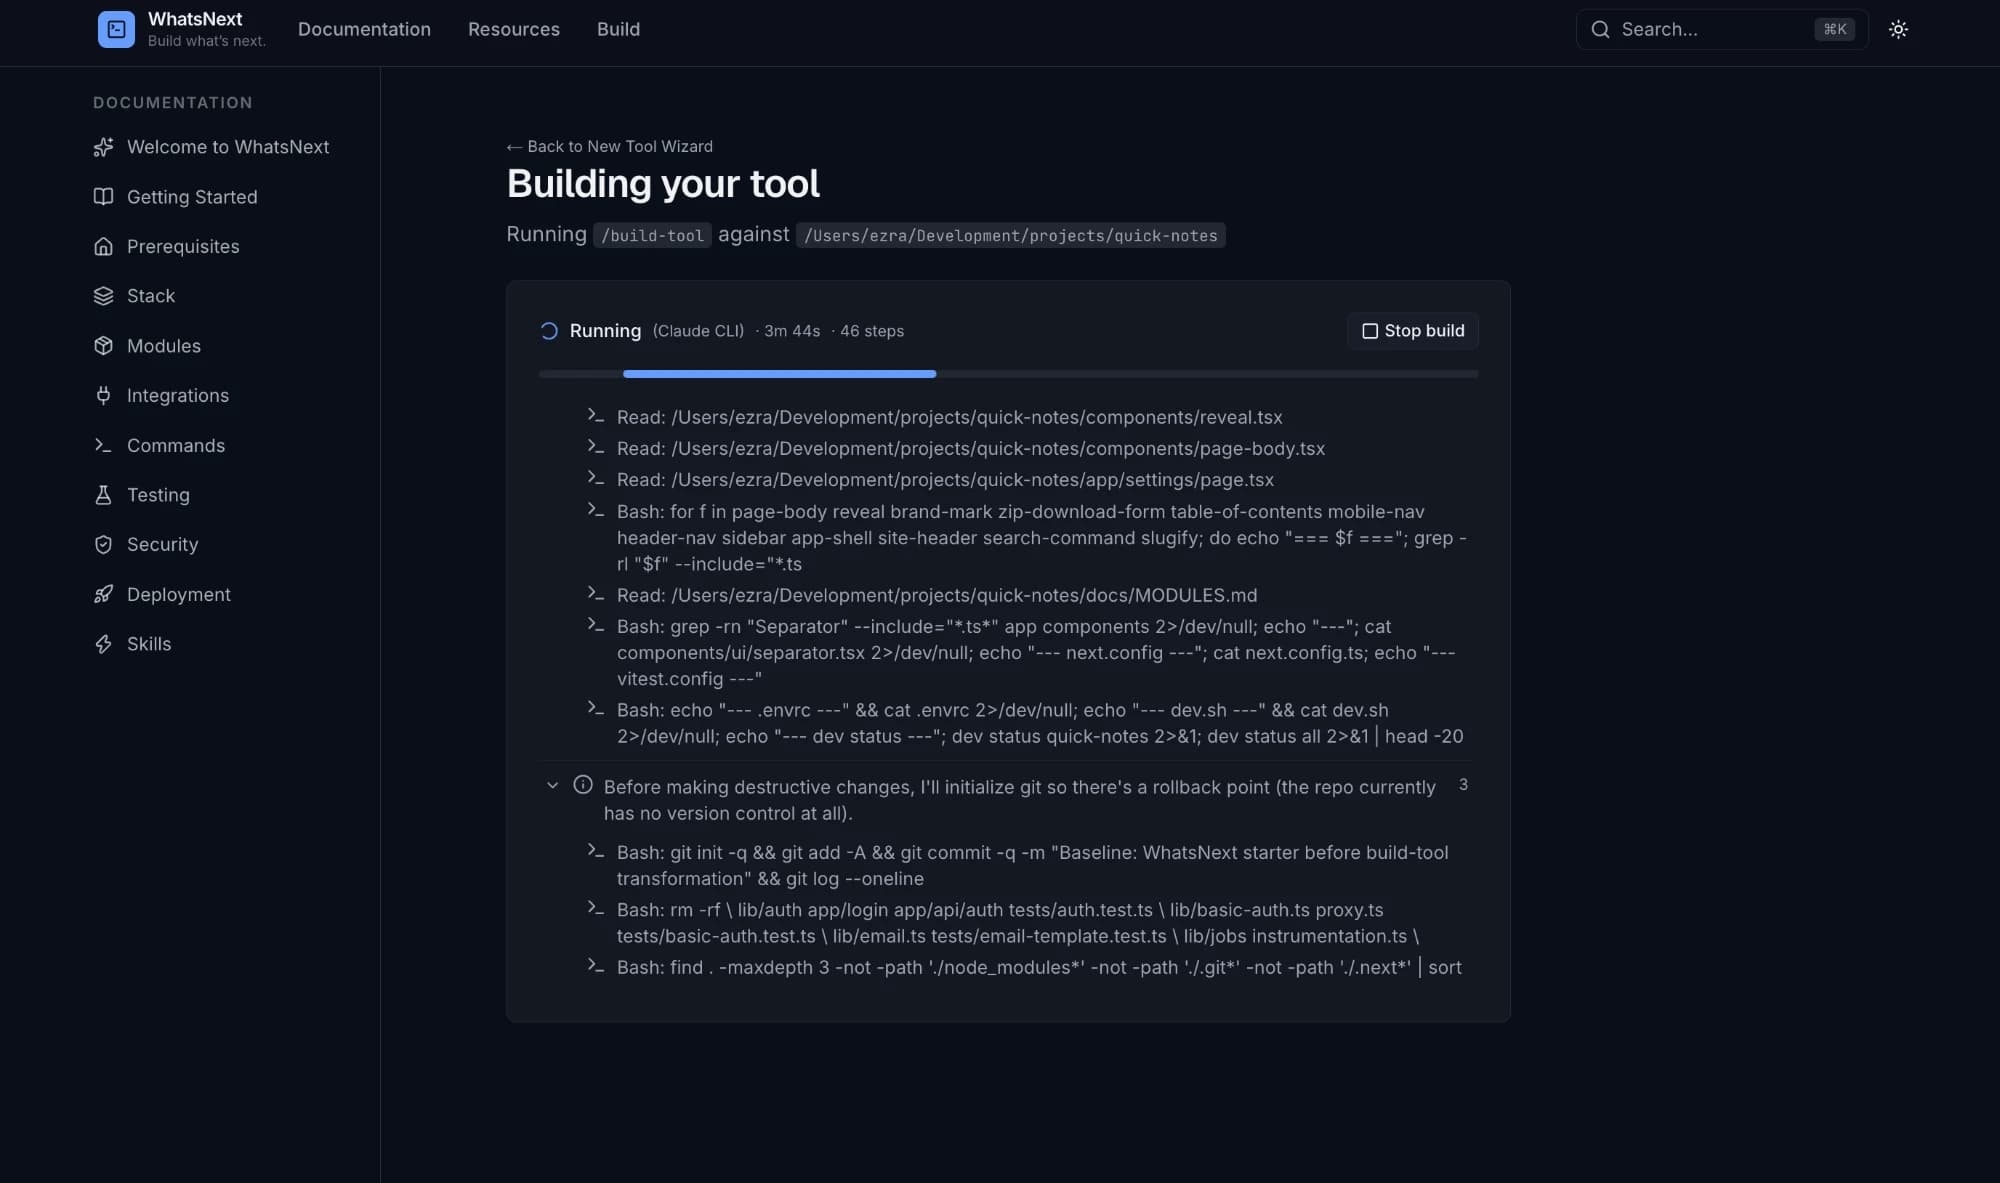
Task: Open the Resources nav menu
Action: [514, 29]
